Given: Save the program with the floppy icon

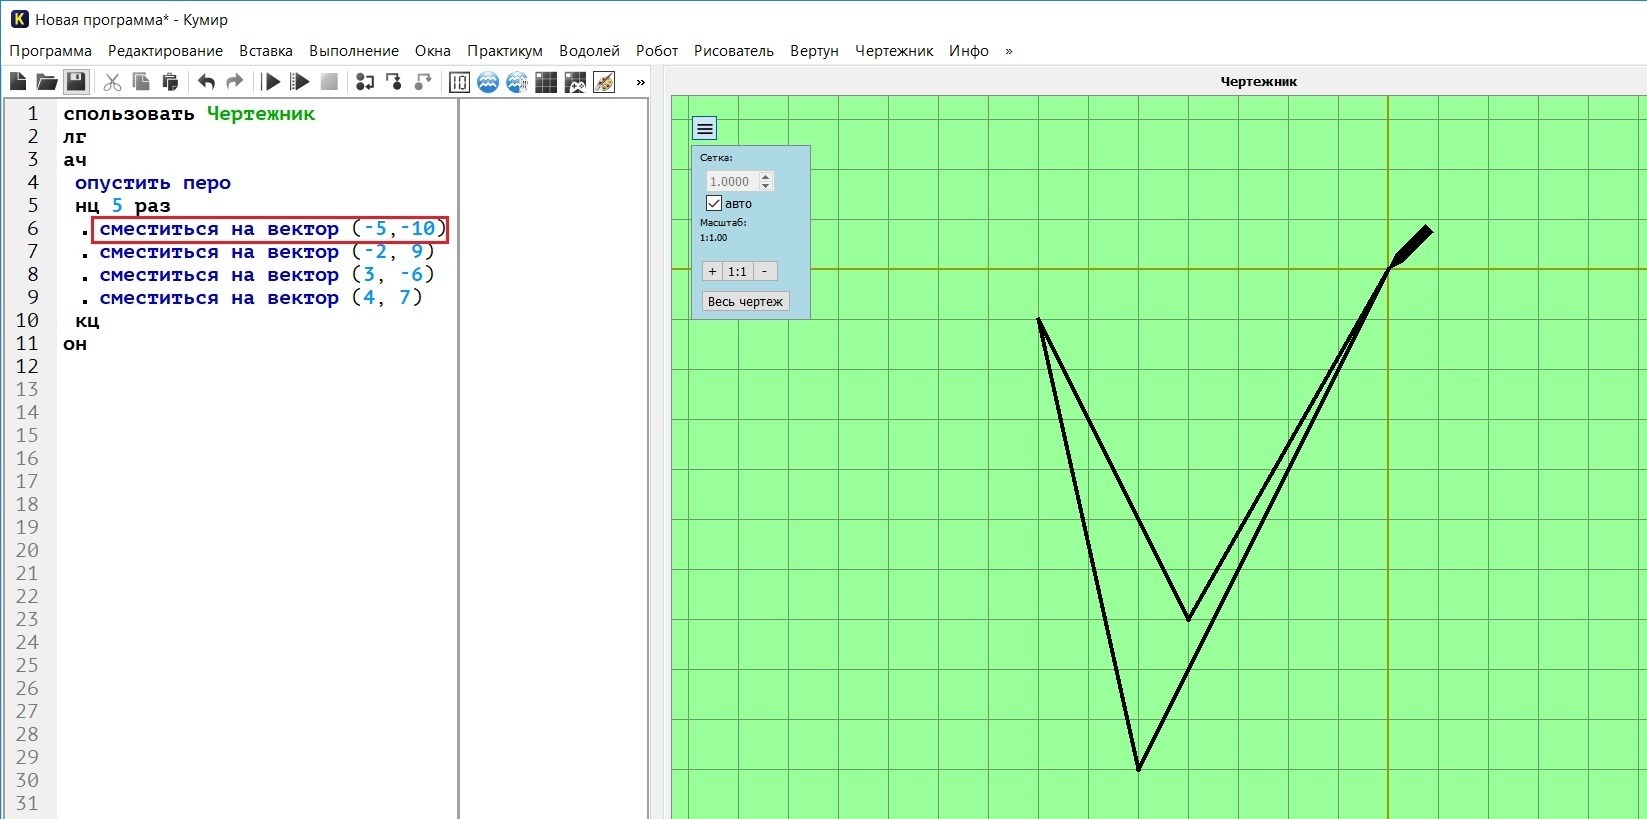Looking at the screenshot, I should point(76,82).
